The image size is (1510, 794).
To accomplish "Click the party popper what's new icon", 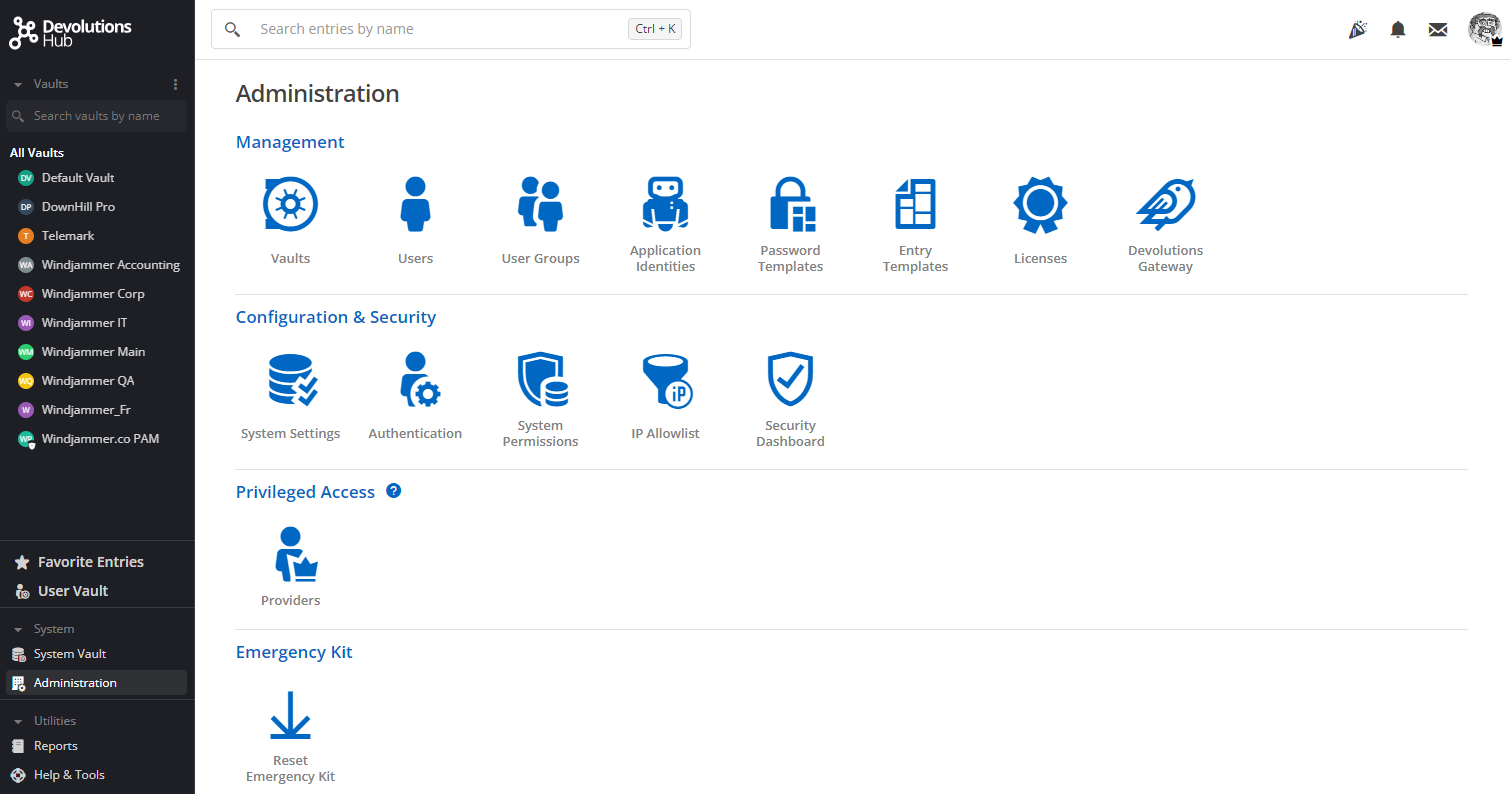I will pyautogui.click(x=1358, y=30).
